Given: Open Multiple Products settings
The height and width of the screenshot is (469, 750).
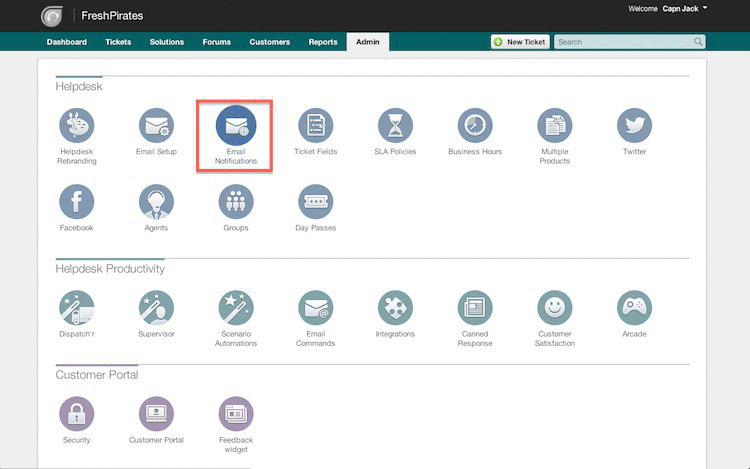Looking at the screenshot, I should coord(555,126).
